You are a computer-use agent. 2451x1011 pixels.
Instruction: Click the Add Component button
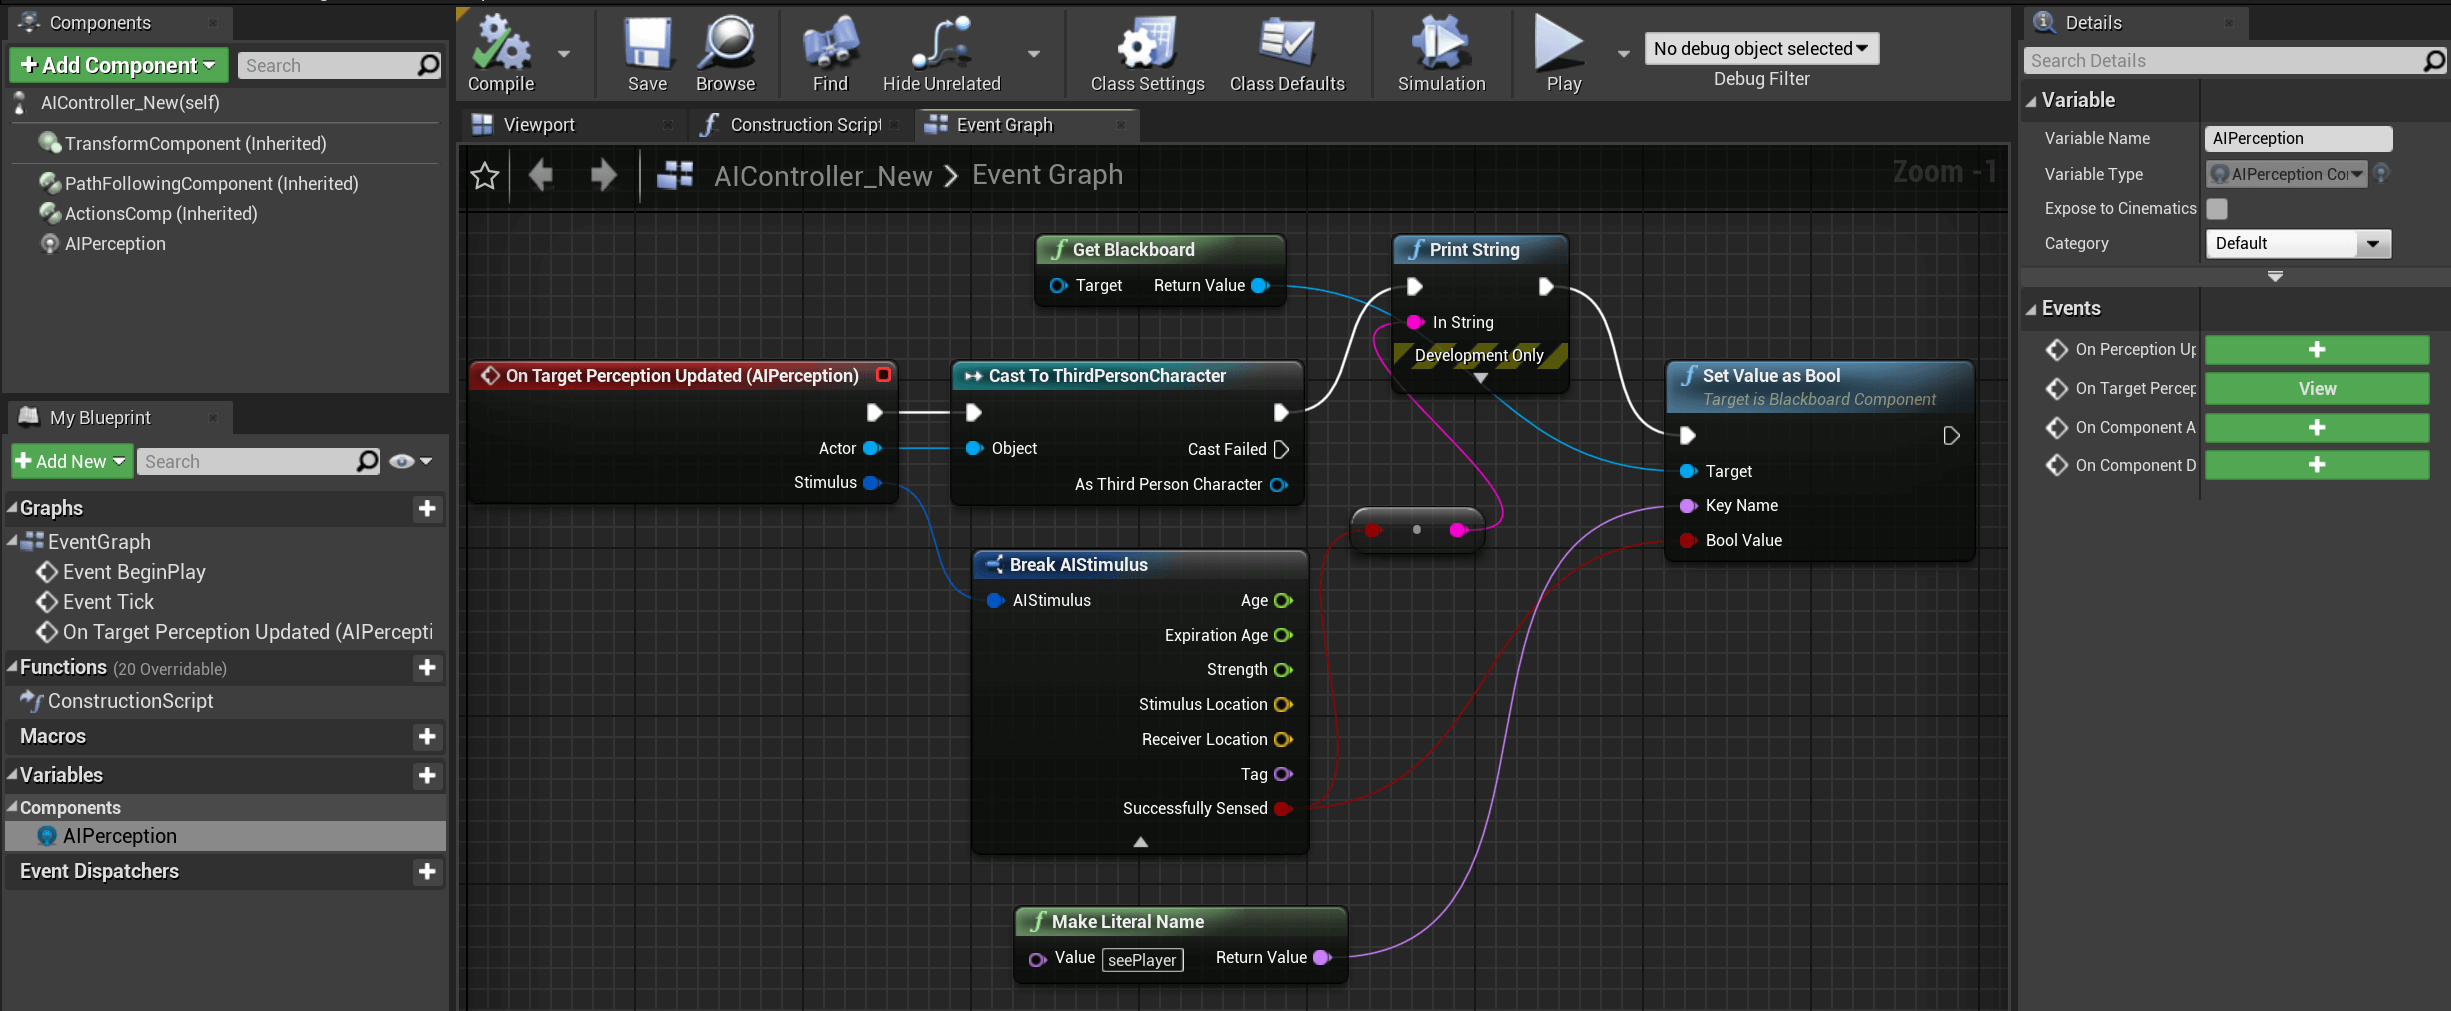point(119,65)
